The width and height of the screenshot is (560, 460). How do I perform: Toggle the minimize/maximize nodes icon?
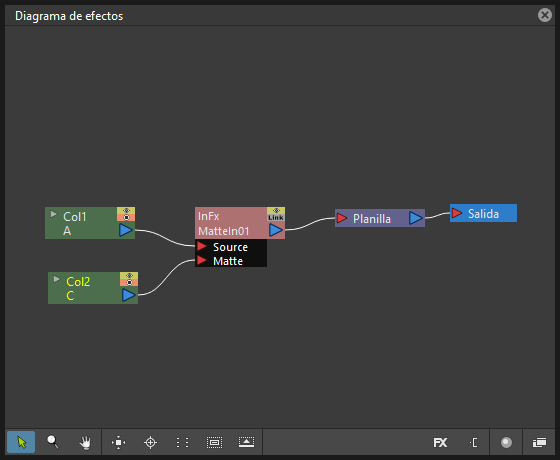[x=246, y=442]
